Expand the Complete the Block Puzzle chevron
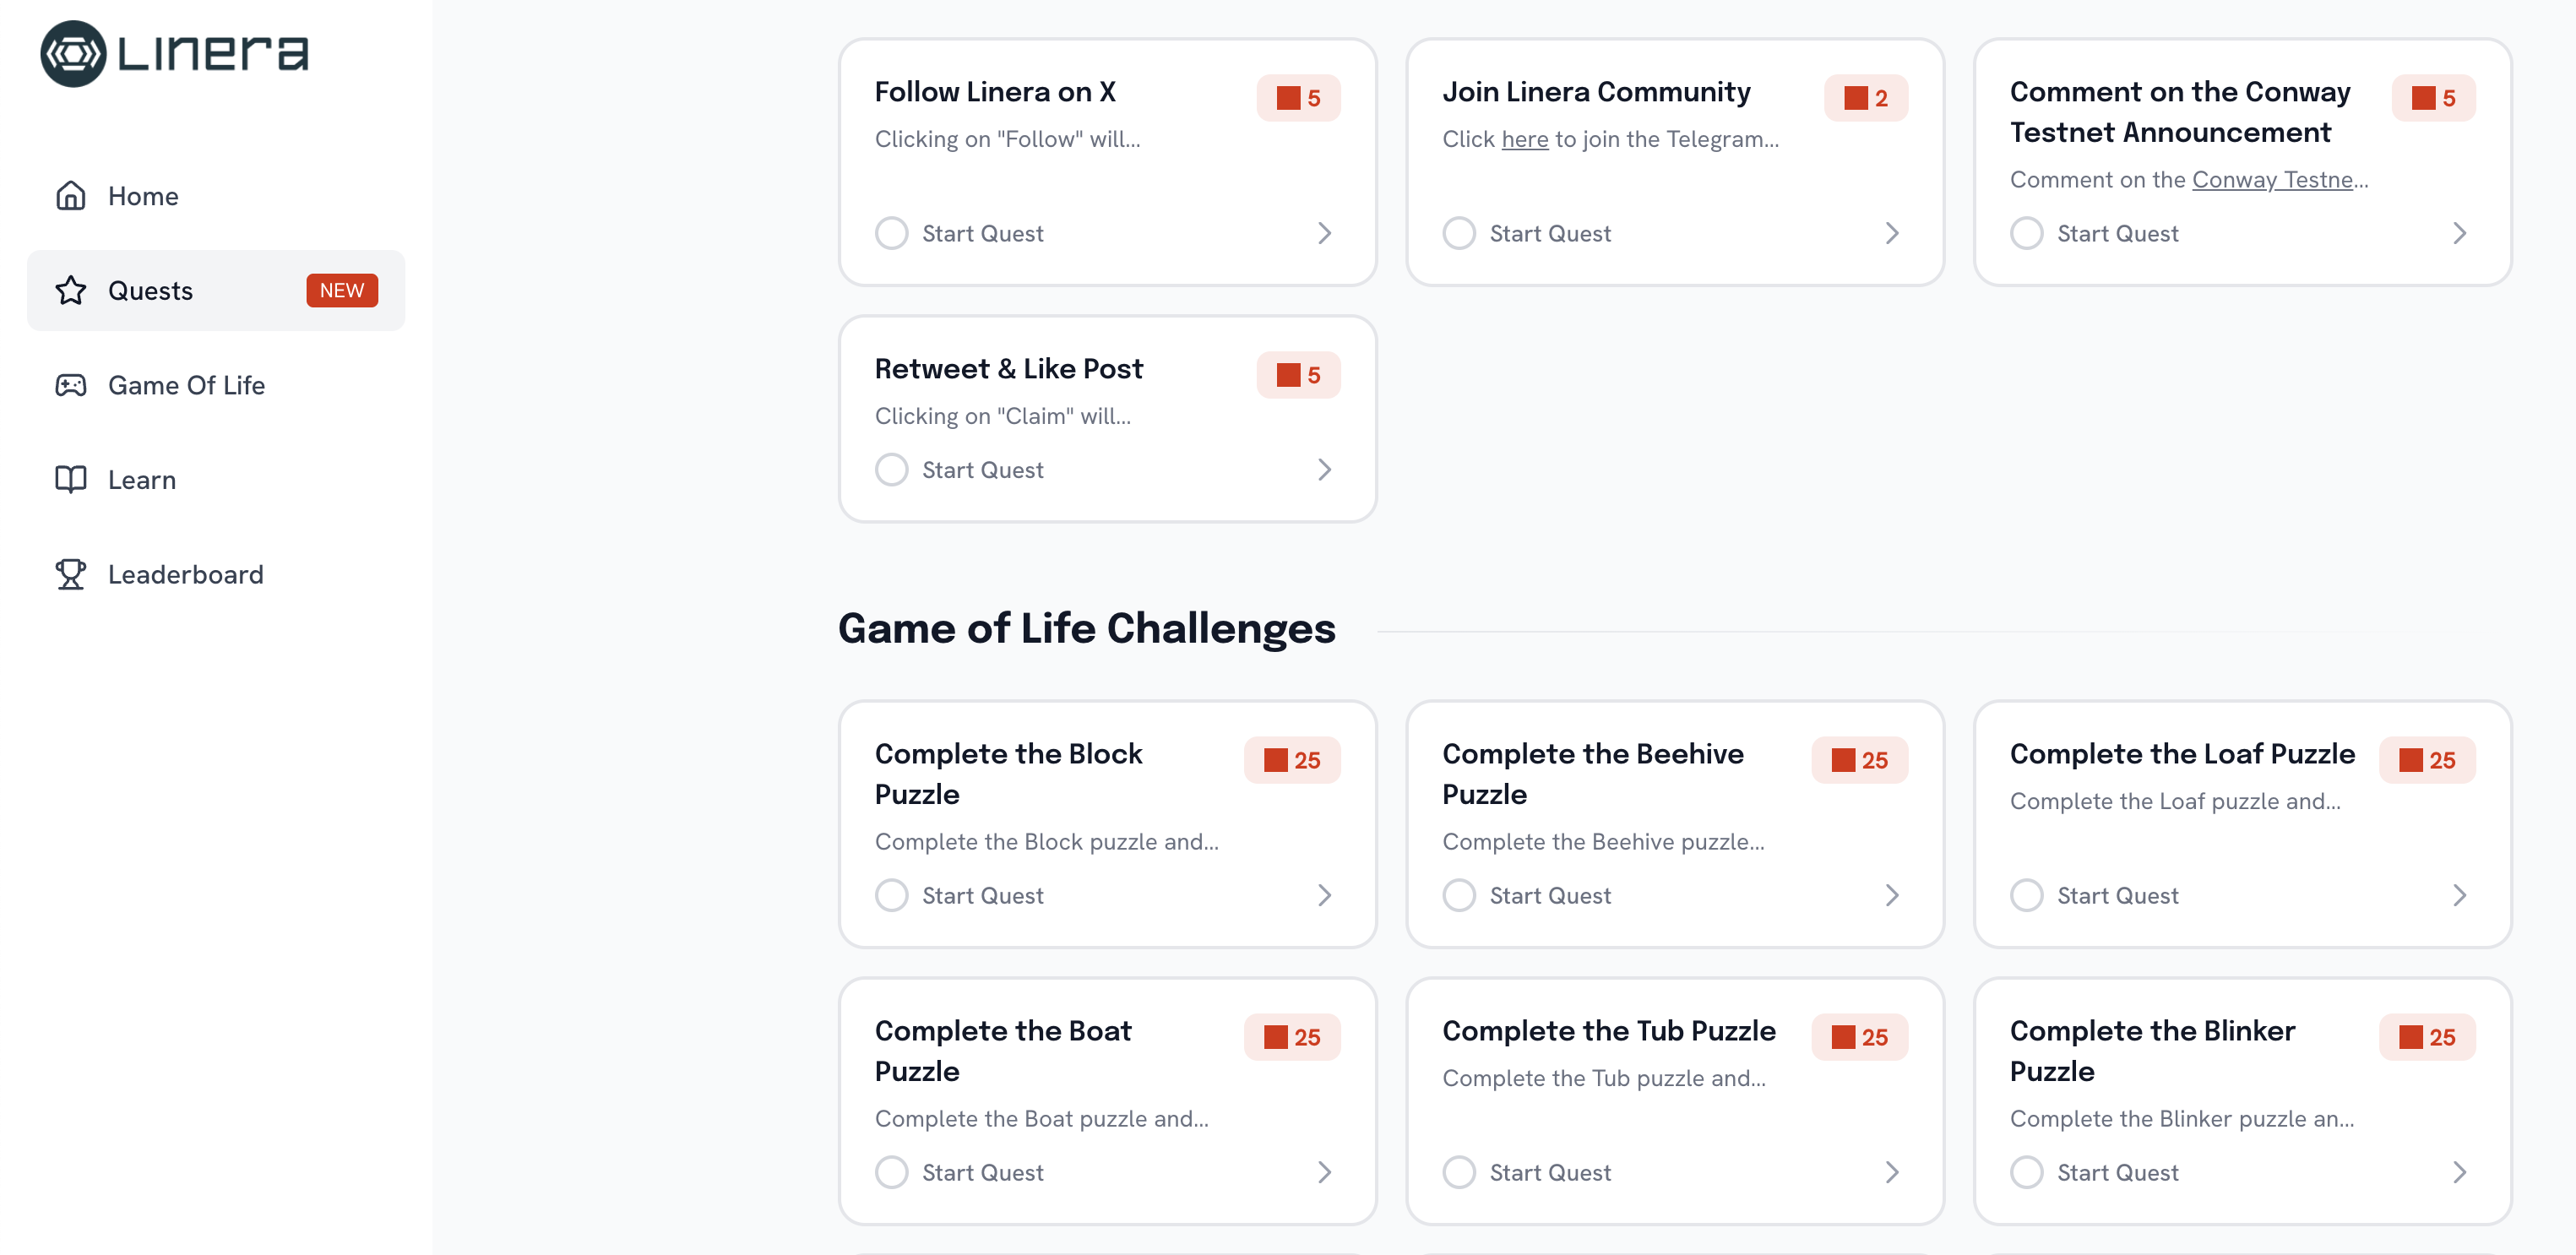2576x1255 pixels. tap(1324, 896)
